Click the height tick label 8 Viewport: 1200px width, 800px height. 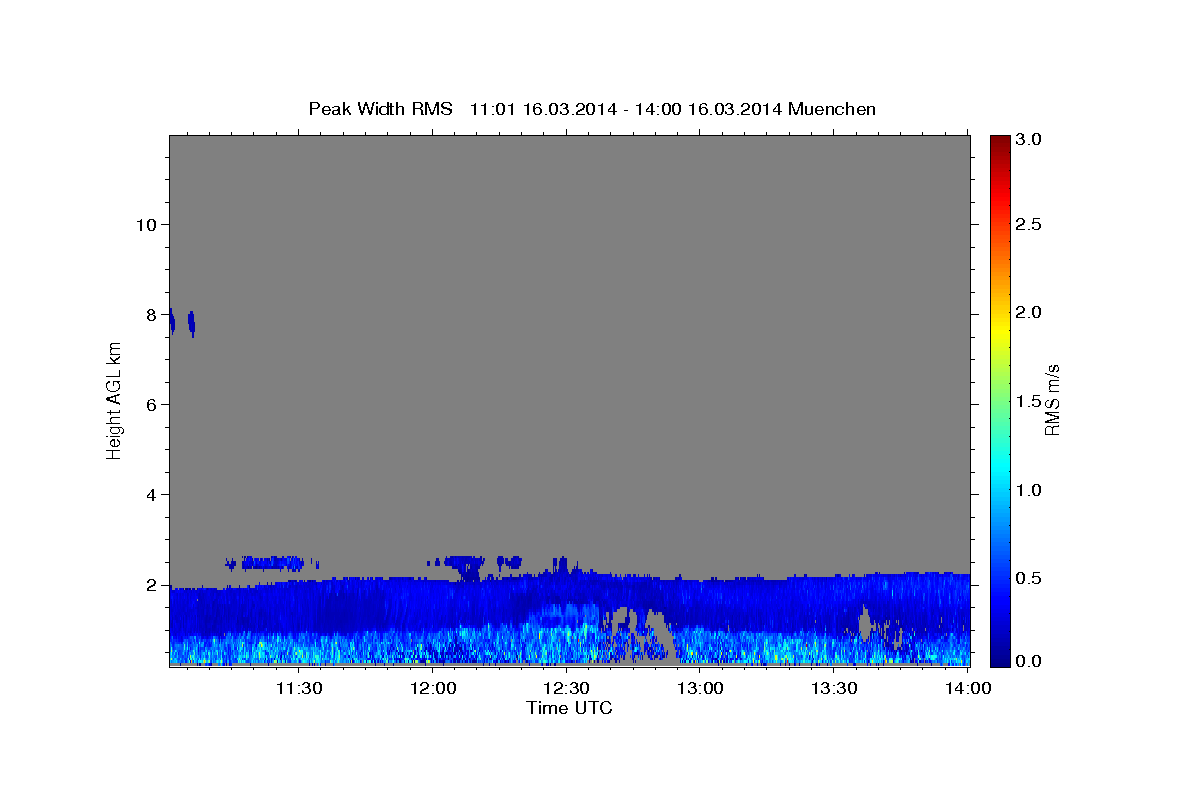pyautogui.click(x=151, y=314)
